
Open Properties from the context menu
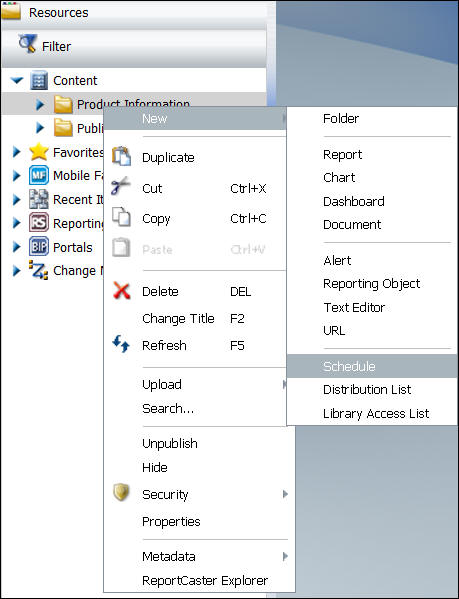(171, 521)
